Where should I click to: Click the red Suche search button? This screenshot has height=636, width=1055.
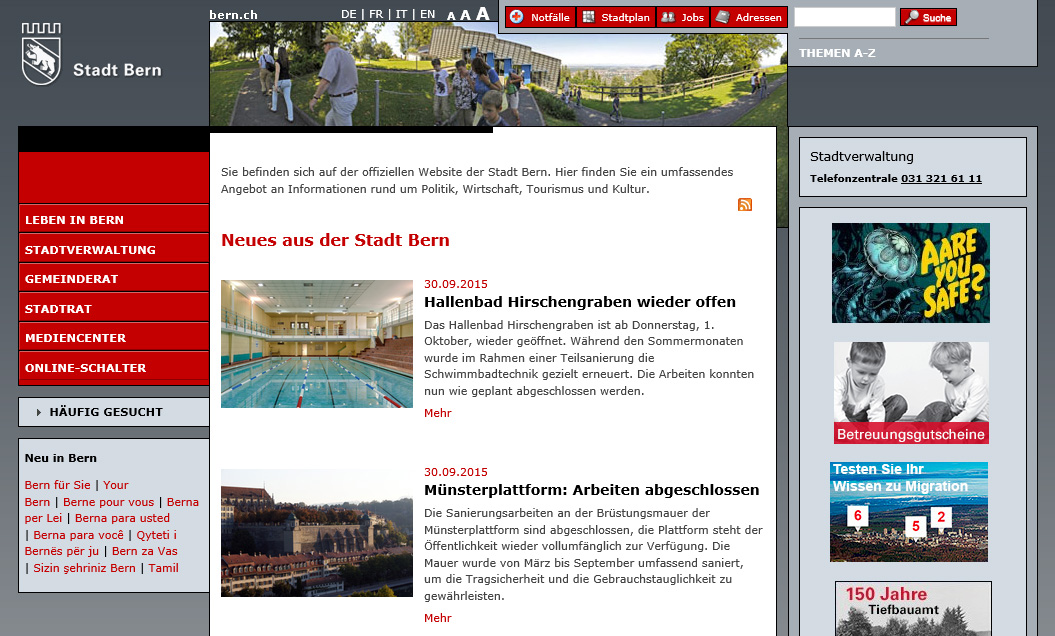pyautogui.click(x=929, y=17)
